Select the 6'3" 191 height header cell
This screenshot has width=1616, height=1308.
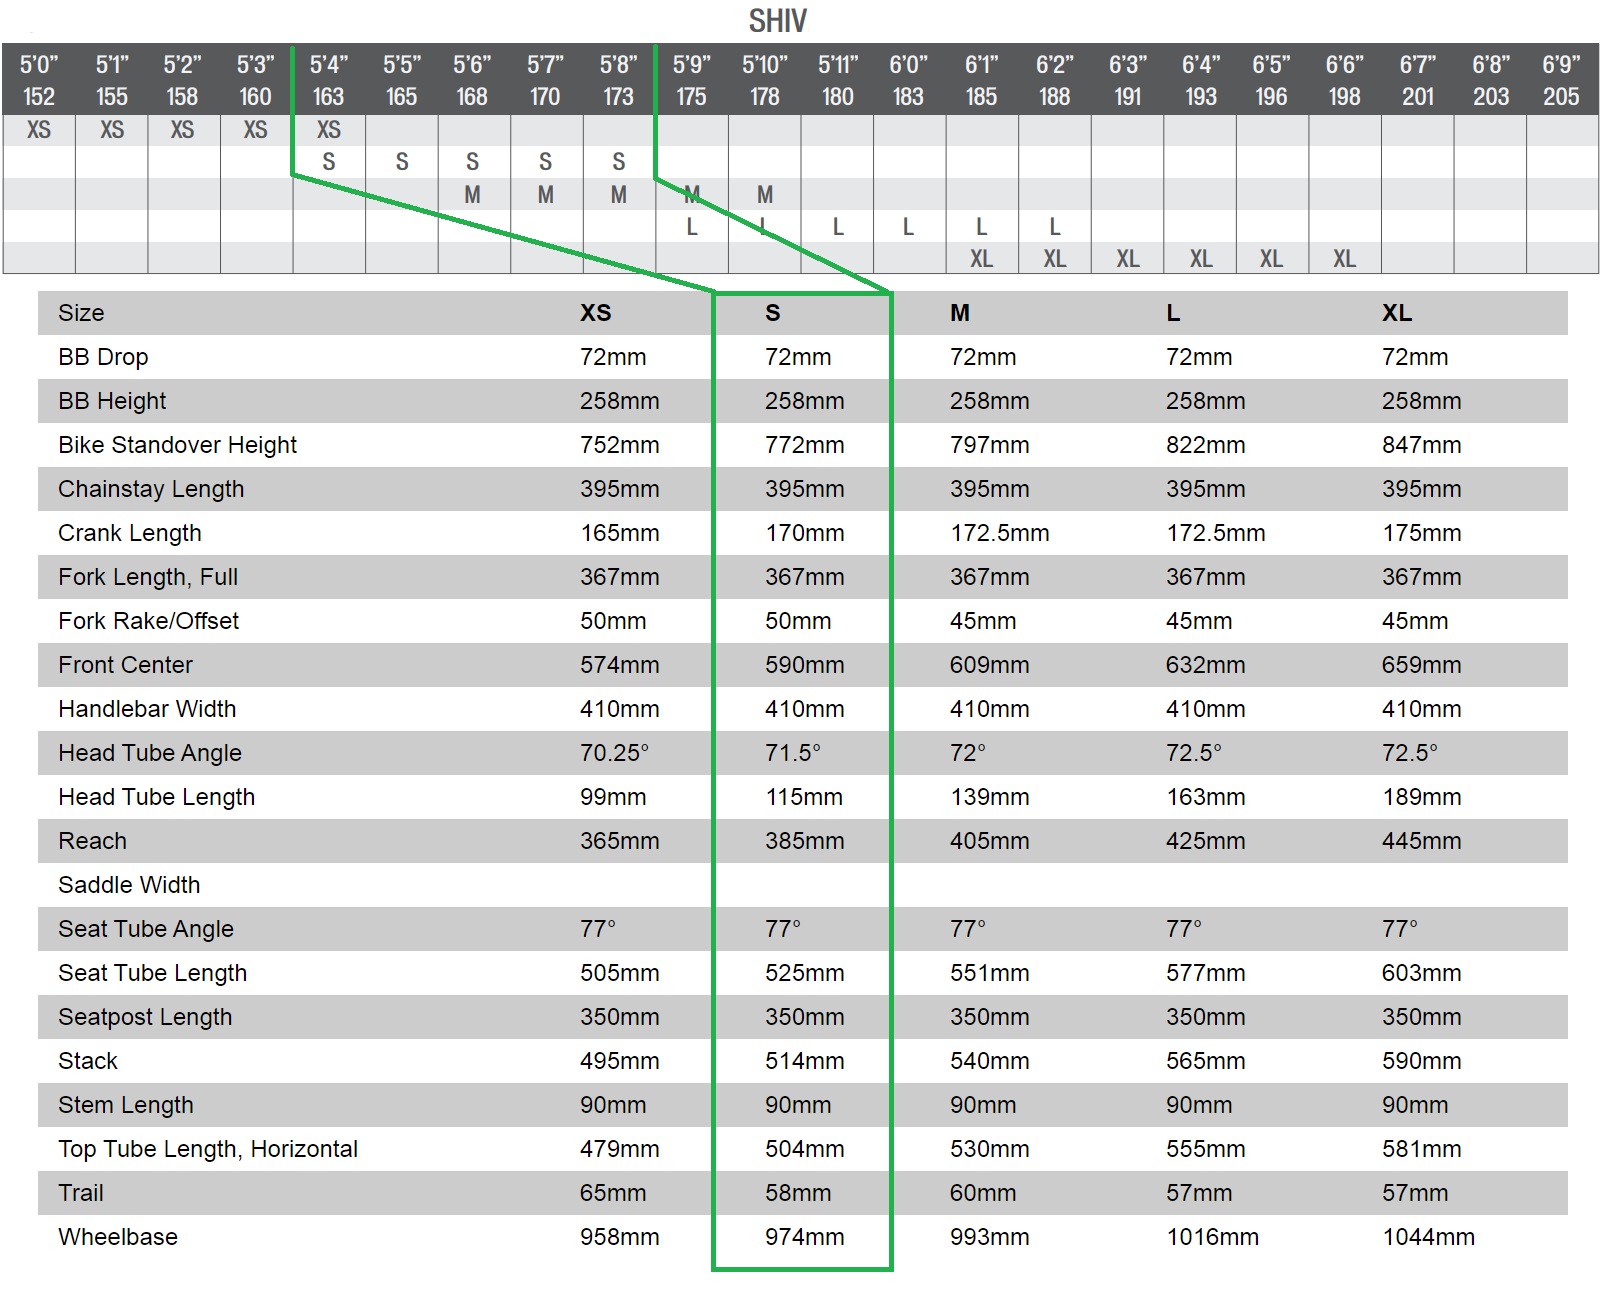click(1127, 80)
